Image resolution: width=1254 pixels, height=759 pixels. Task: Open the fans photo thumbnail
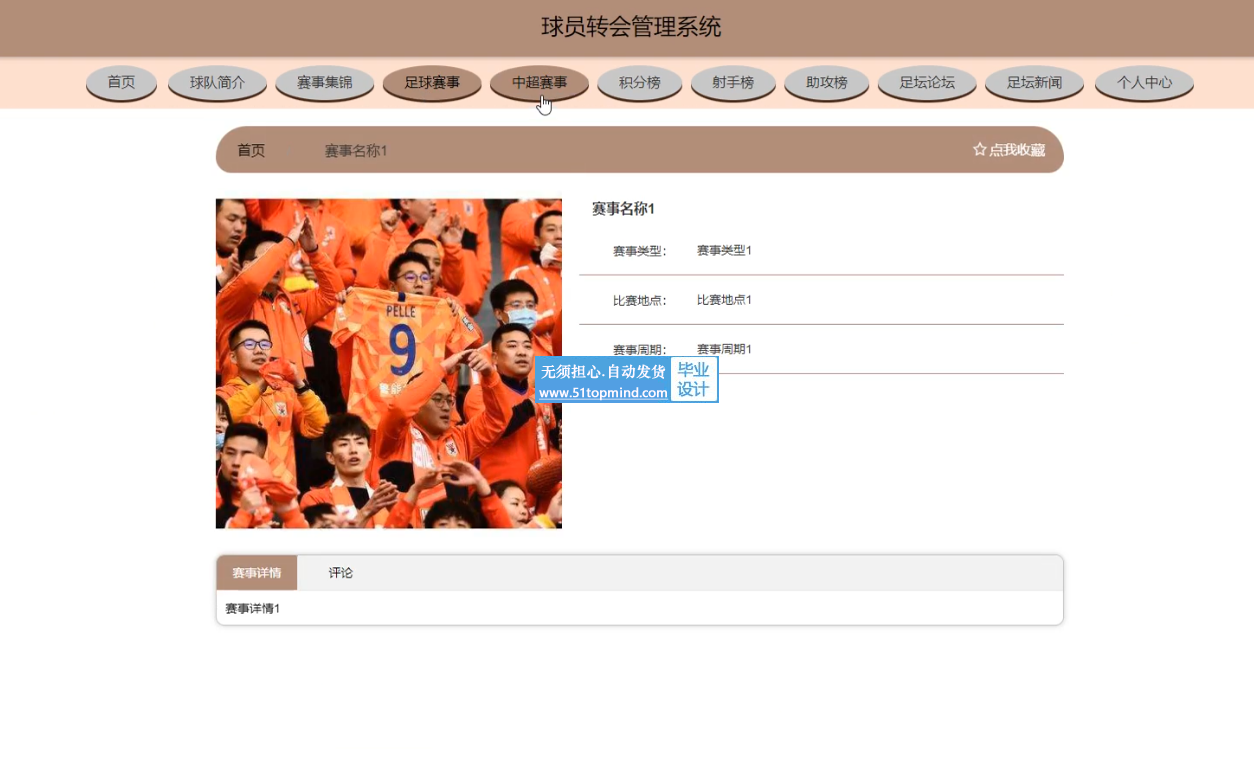point(389,363)
